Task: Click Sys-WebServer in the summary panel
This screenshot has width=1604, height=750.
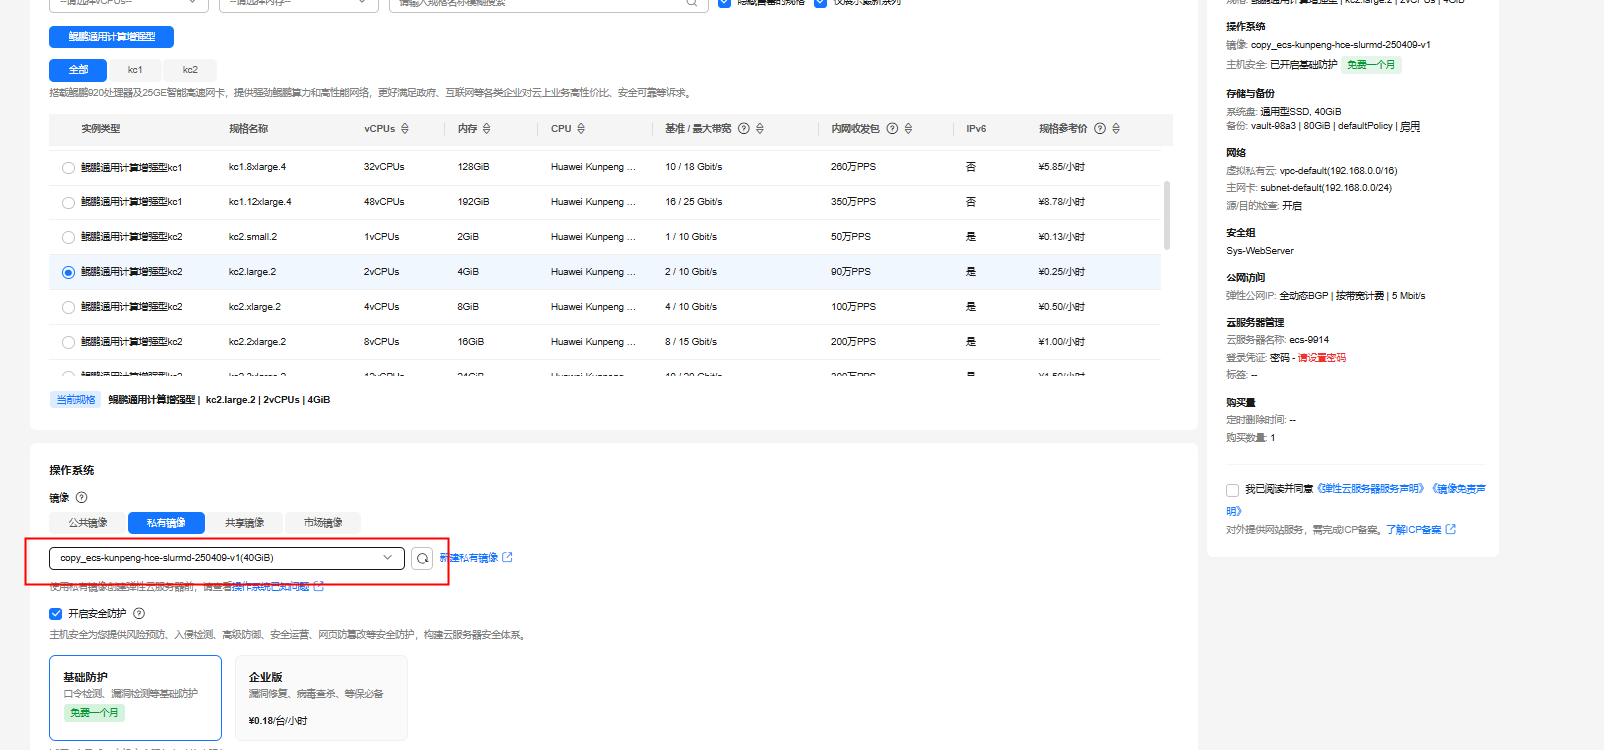Action: [1260, 251]
